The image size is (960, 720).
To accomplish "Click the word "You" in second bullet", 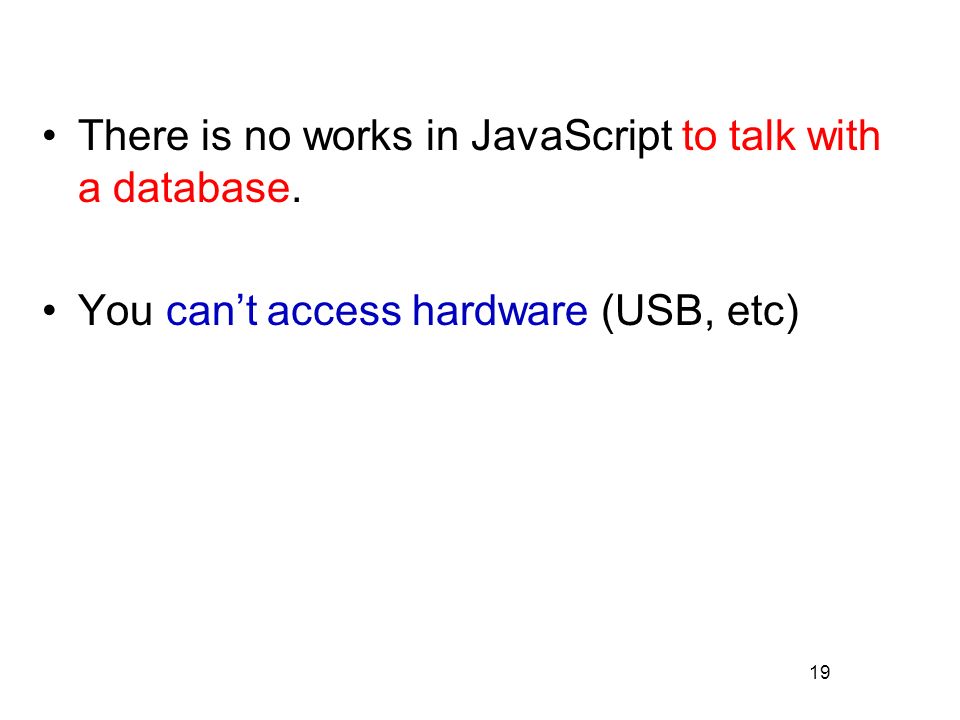I will click(x=115, y=310).
